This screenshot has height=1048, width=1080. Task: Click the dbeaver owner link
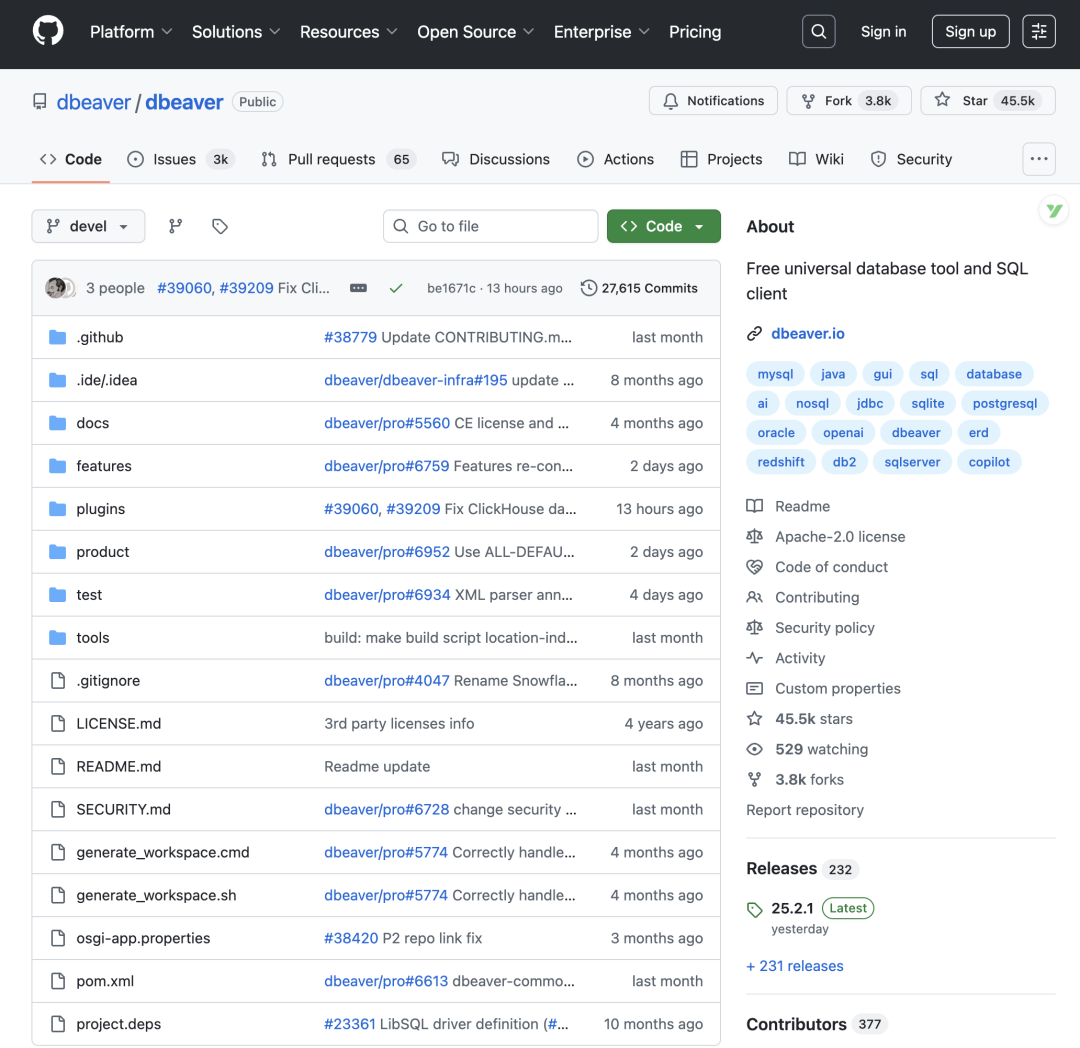[93, 102]
